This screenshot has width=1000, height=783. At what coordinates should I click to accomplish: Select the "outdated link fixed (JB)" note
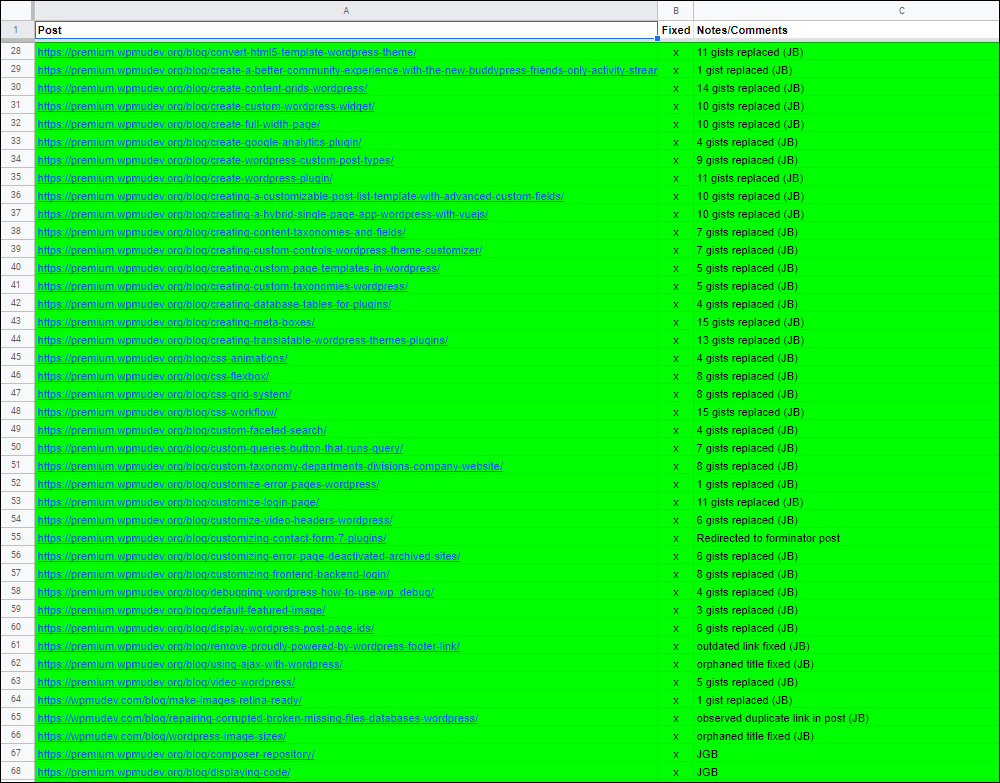tap(753, 647)
